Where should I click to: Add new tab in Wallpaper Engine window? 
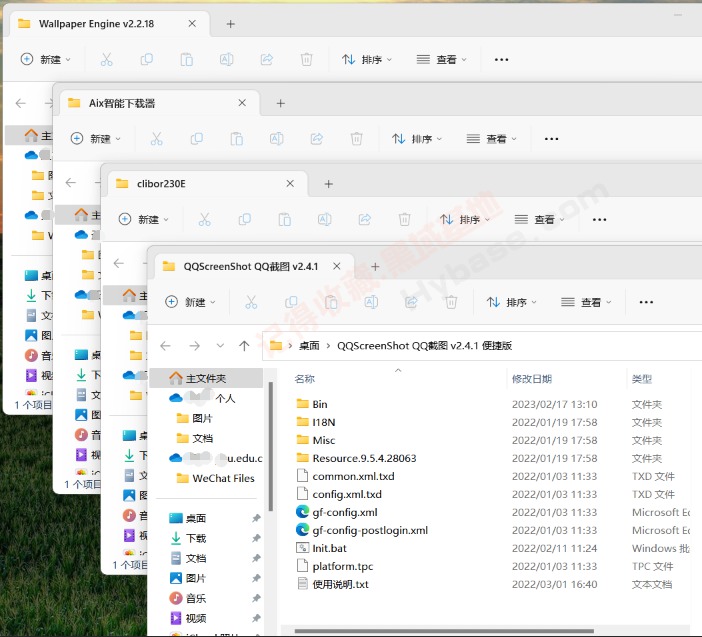(x=231, y=24)
